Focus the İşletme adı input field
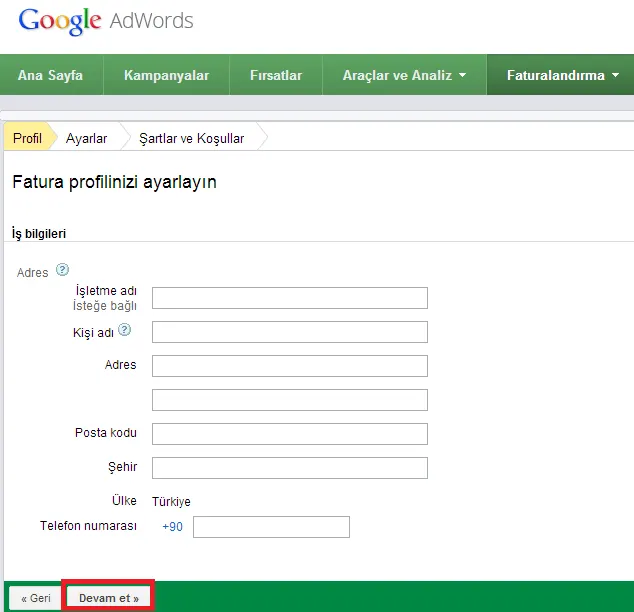Screen dimensions: 634x612 point(290,298)
